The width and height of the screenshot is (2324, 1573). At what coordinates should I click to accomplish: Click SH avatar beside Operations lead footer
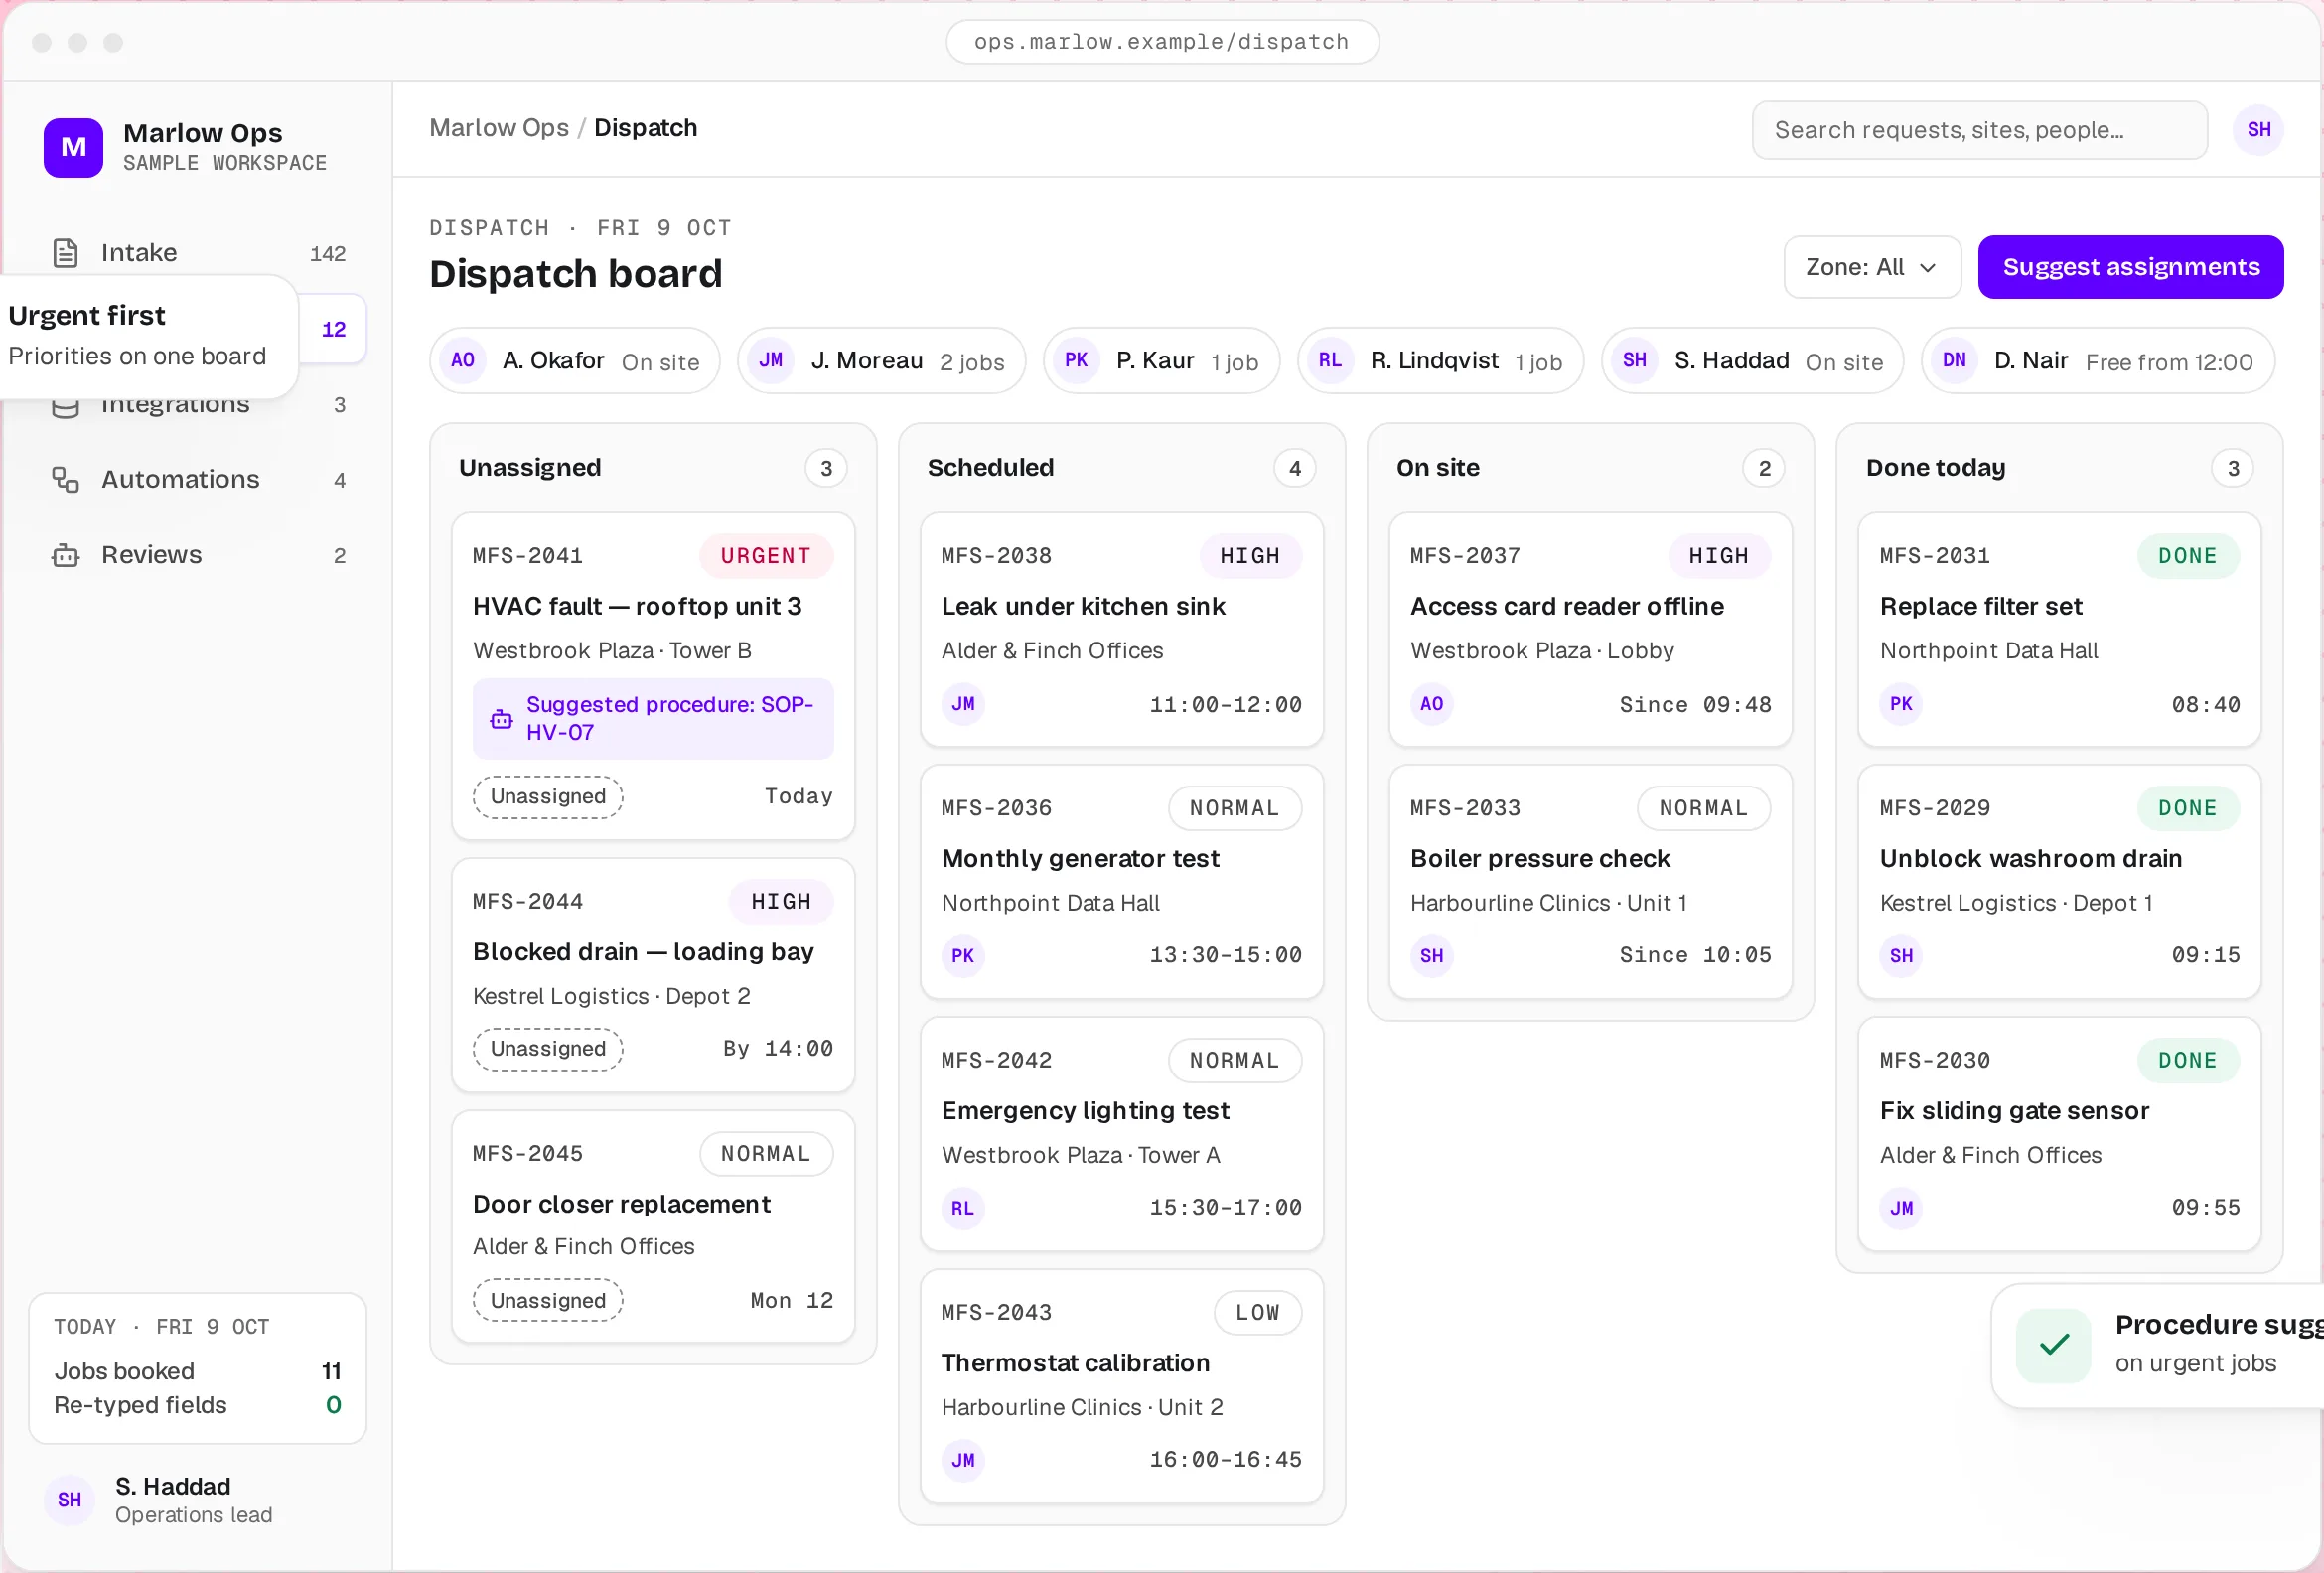(x=69, y=1500)
